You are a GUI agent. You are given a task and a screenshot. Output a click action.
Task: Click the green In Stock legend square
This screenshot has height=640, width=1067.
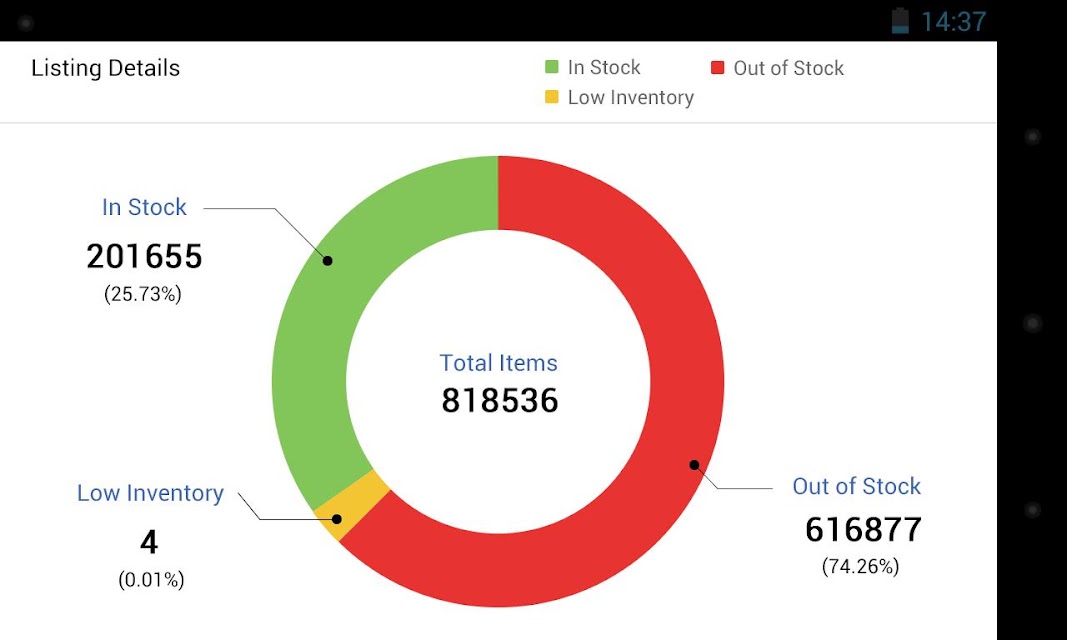tap(552, 67)
